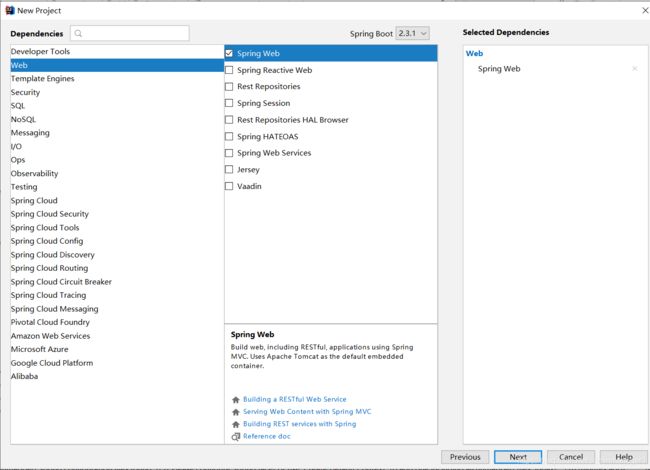Click the Reference doc icon
This screenshot has height=470, width=650.
click(235, 437)
